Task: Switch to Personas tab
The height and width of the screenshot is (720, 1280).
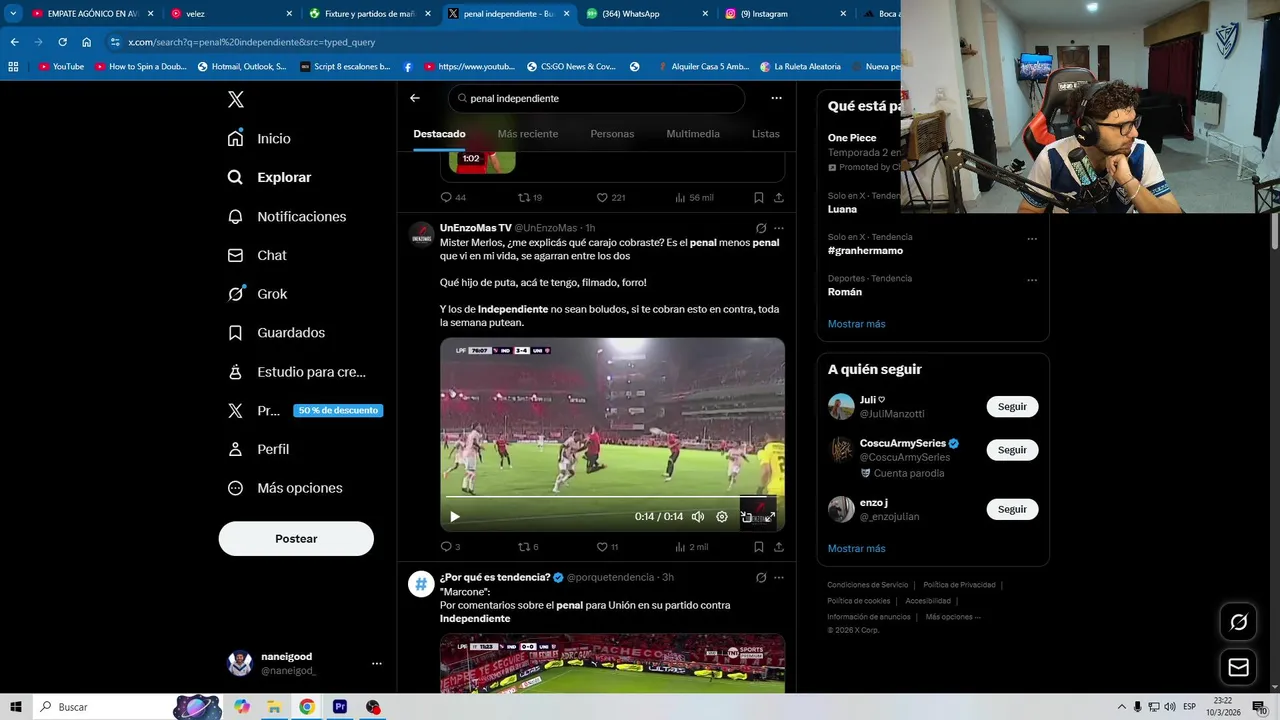Action: point(612,134)
